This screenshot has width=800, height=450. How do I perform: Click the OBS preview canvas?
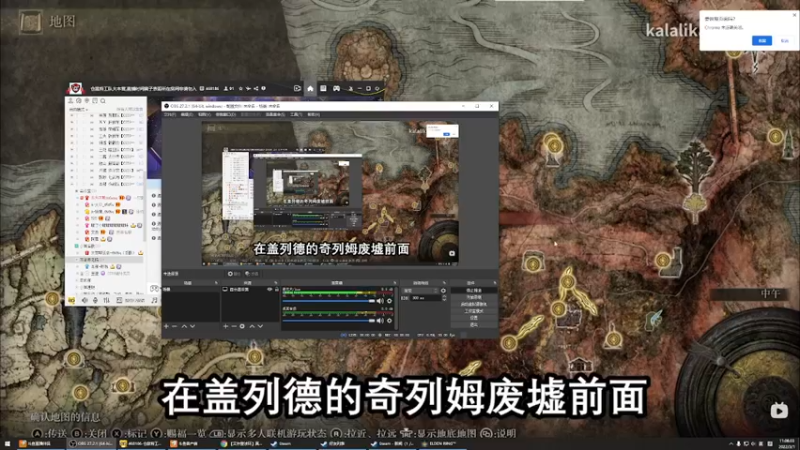[330, 193]
